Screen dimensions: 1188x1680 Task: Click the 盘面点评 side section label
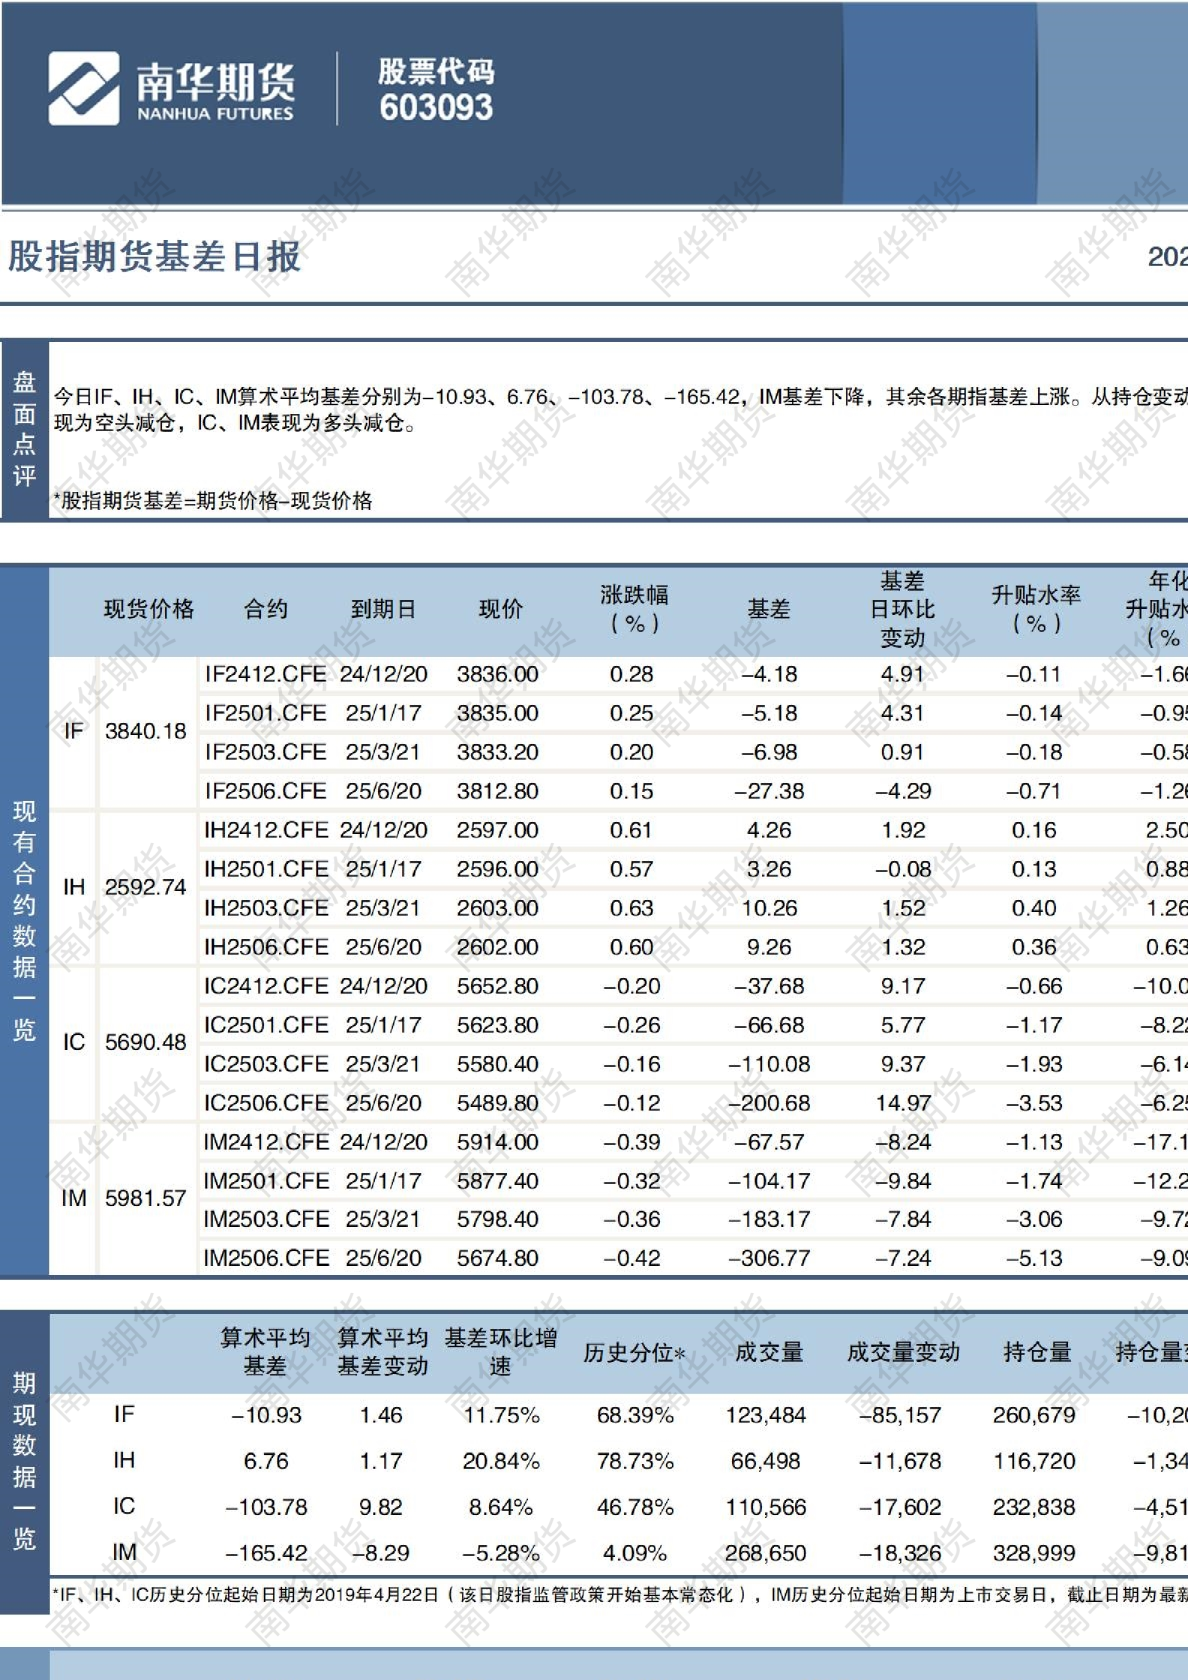coord(24,429)
